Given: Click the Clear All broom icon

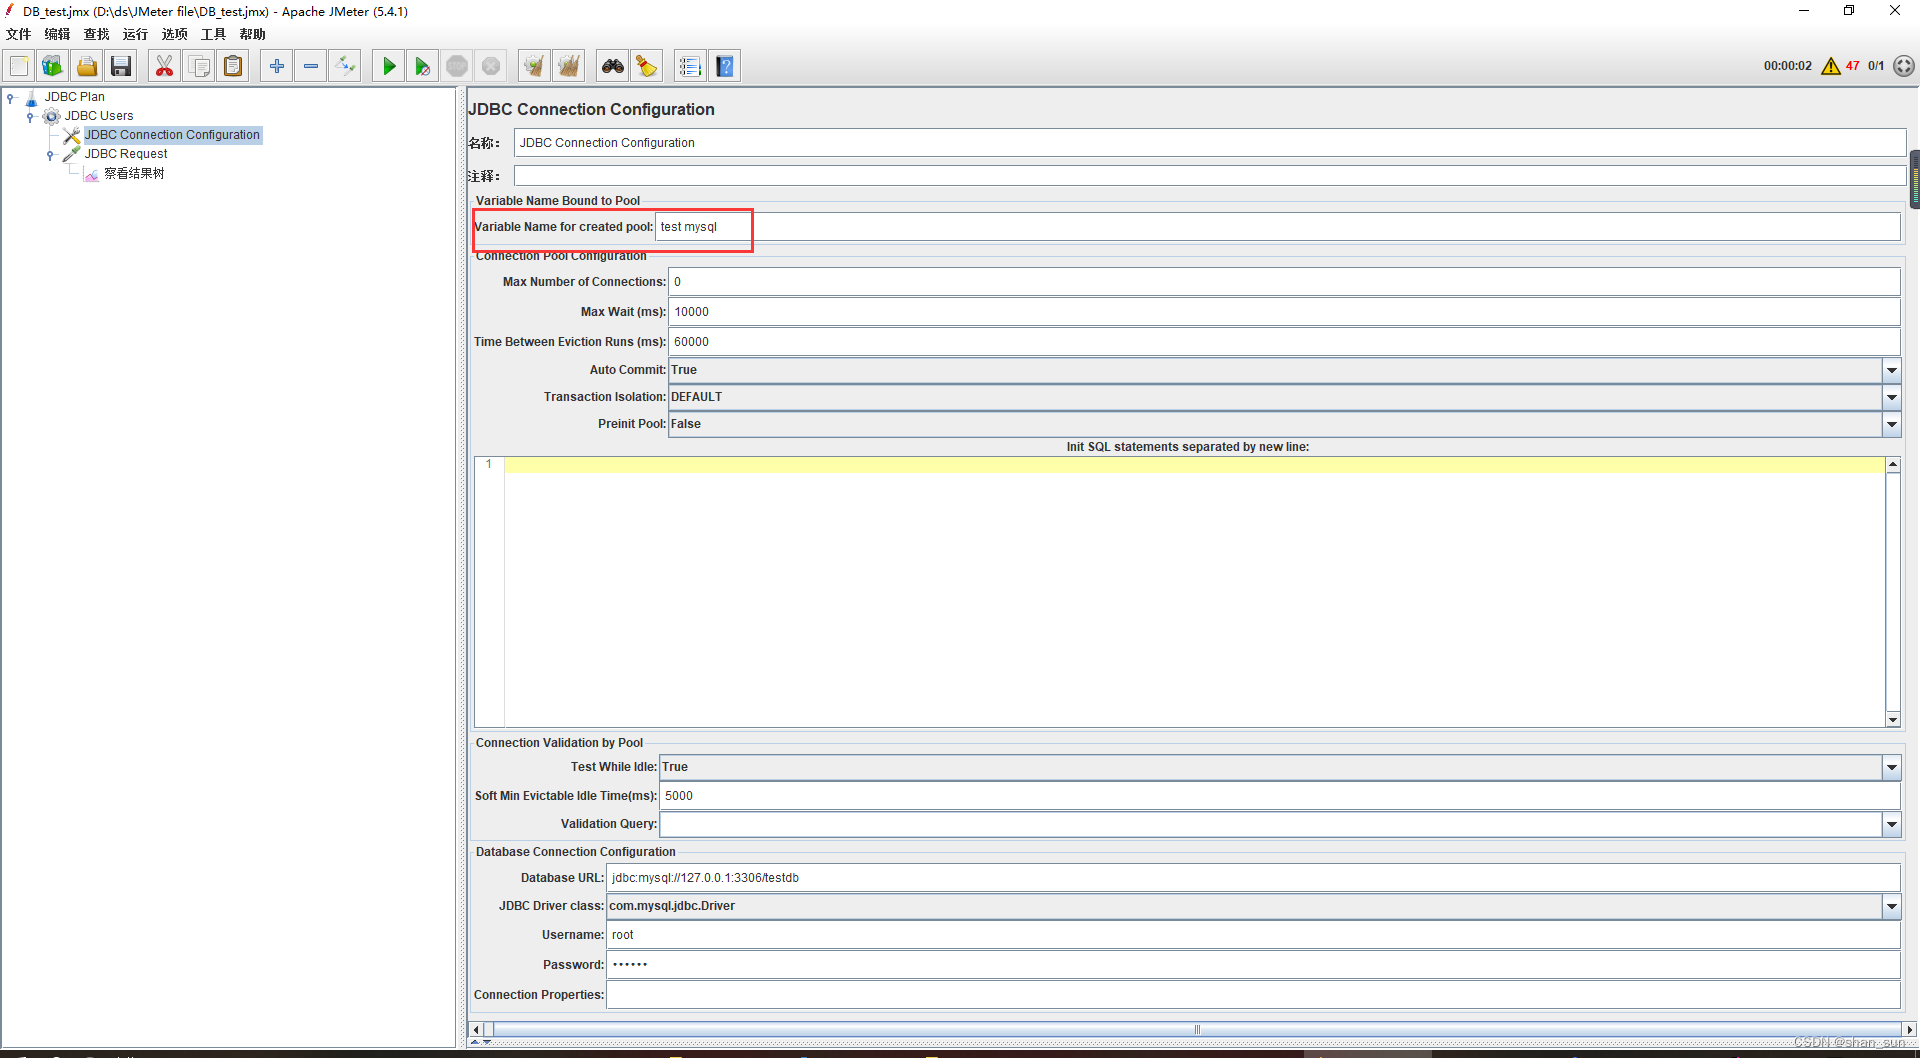Looking at the screenshot, I should [568, 65].
